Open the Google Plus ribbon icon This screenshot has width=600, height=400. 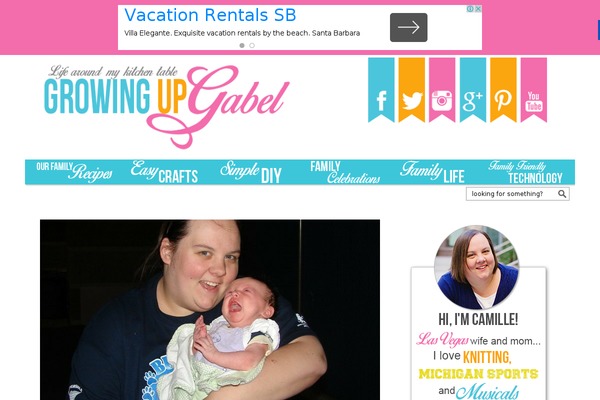pyautogui.click(x=473, y=90)
